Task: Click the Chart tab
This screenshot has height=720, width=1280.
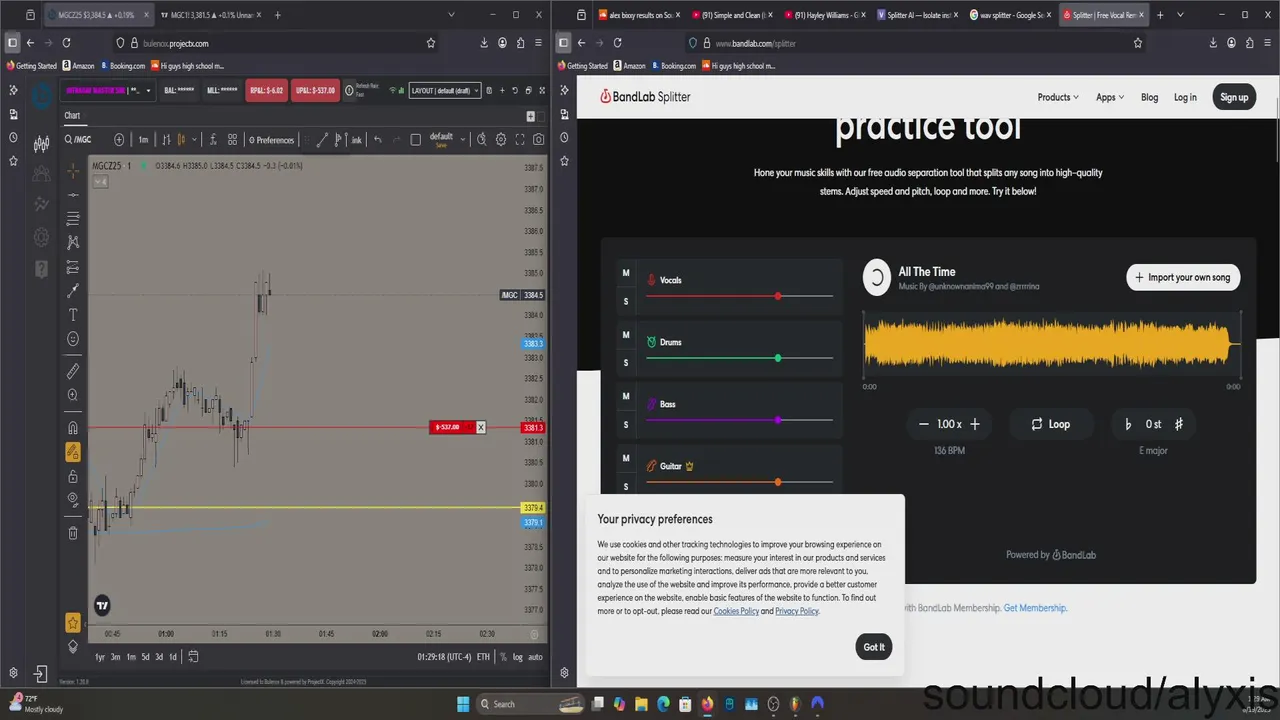Action: pos(72,116)
